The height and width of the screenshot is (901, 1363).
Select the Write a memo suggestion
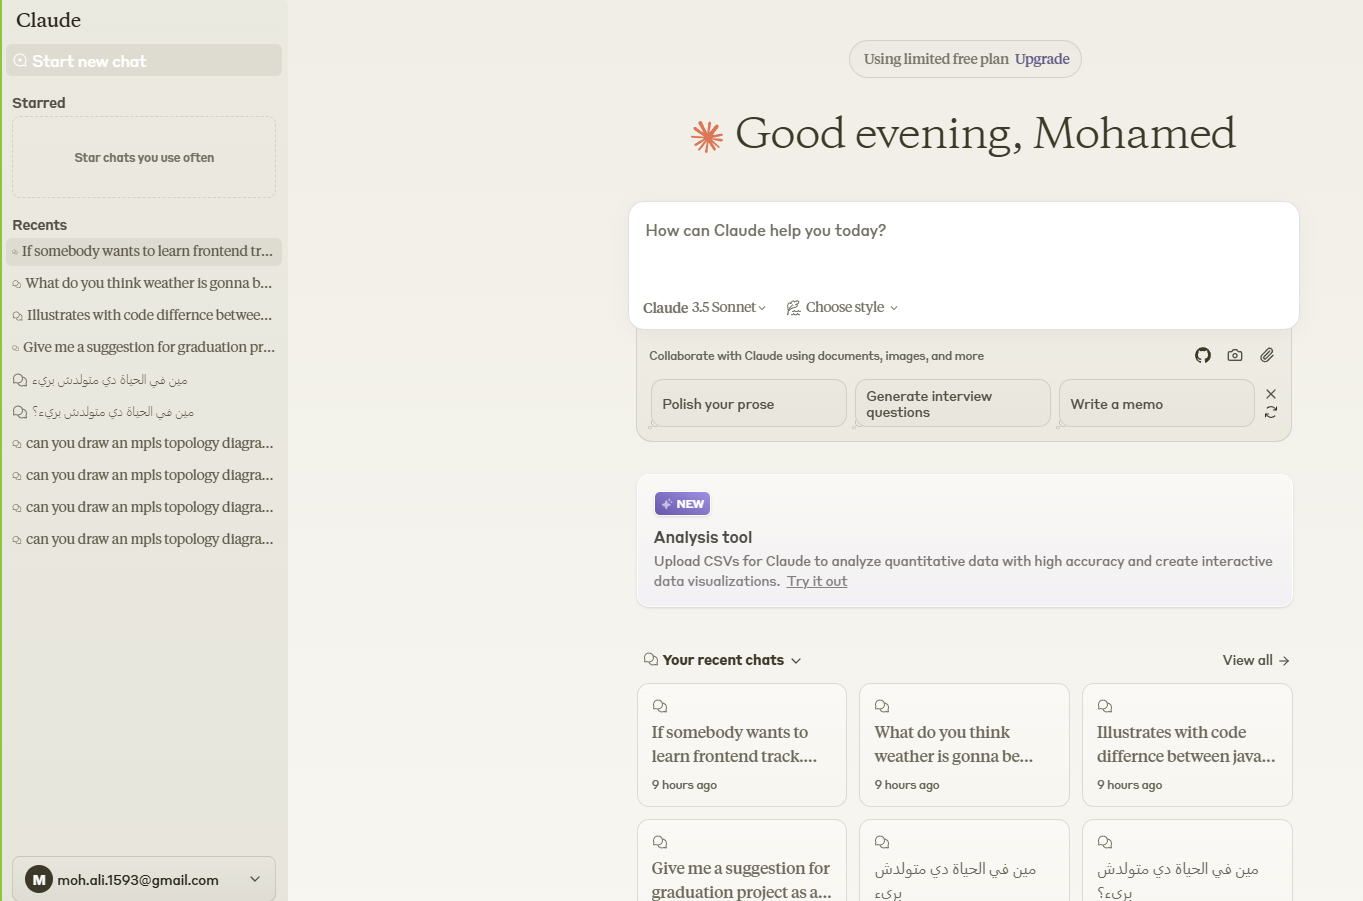point(1157,403)
